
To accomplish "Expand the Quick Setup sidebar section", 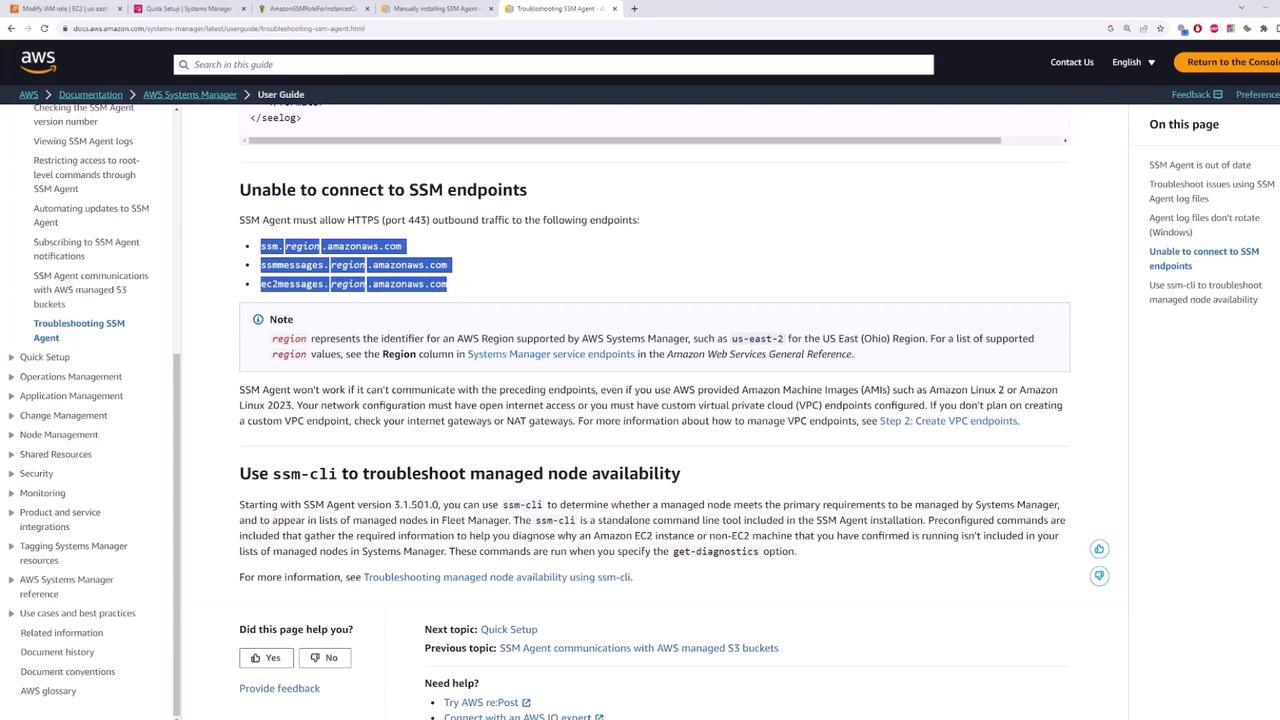I will pos(11,357).
